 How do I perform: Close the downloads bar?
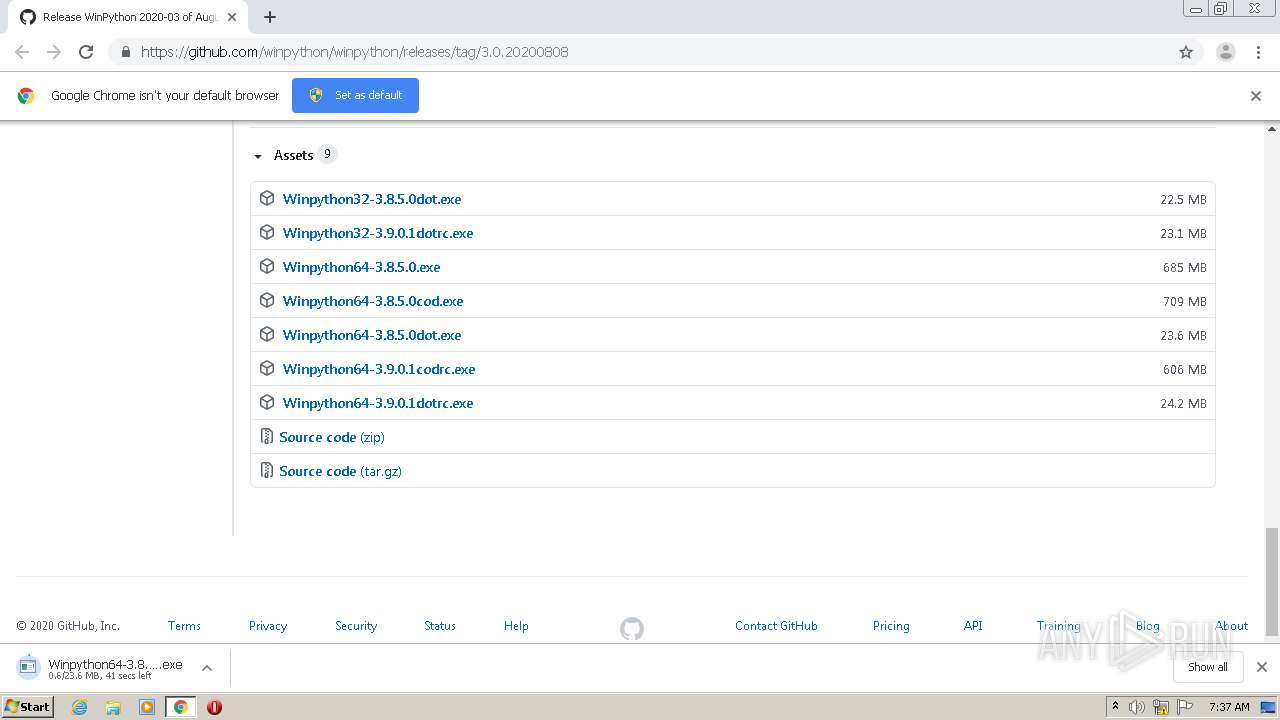coord(1262,667)
